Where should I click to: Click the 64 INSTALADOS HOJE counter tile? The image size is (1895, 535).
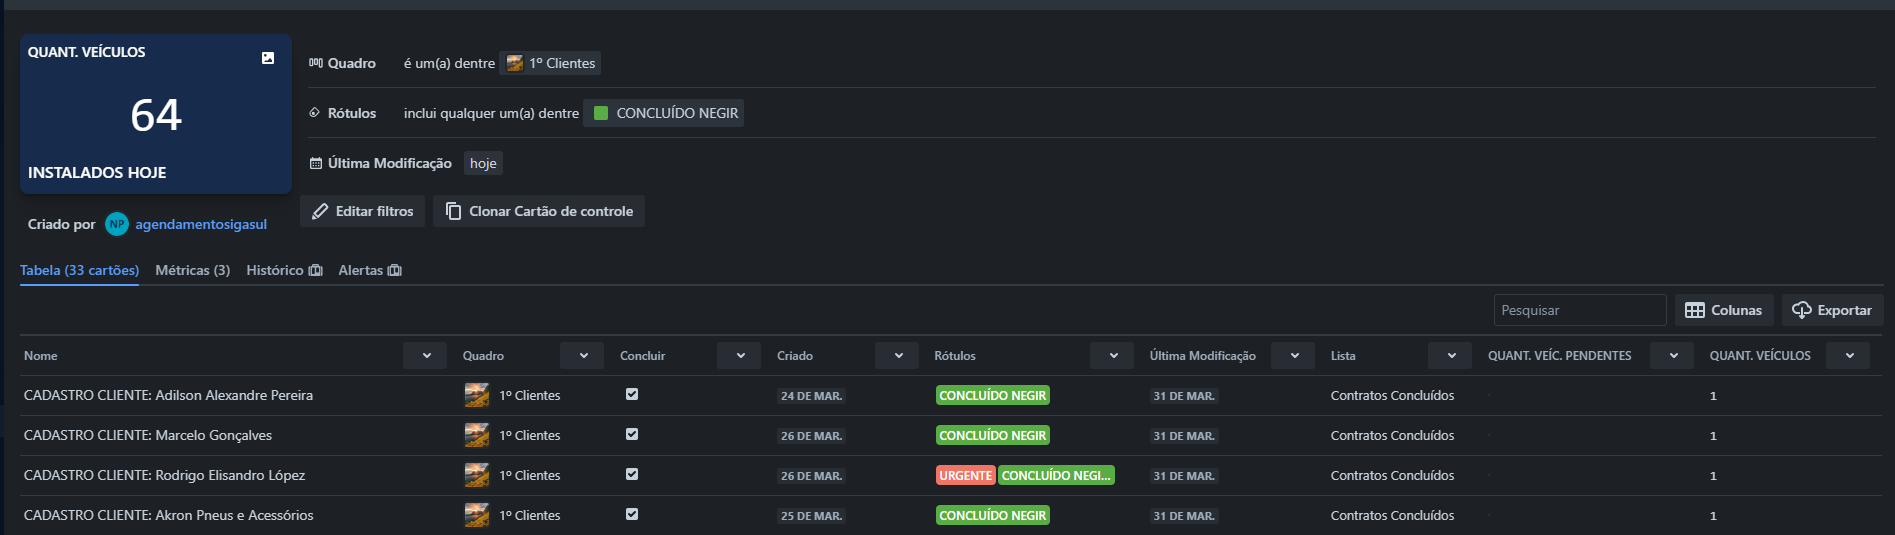click(156, 114)
